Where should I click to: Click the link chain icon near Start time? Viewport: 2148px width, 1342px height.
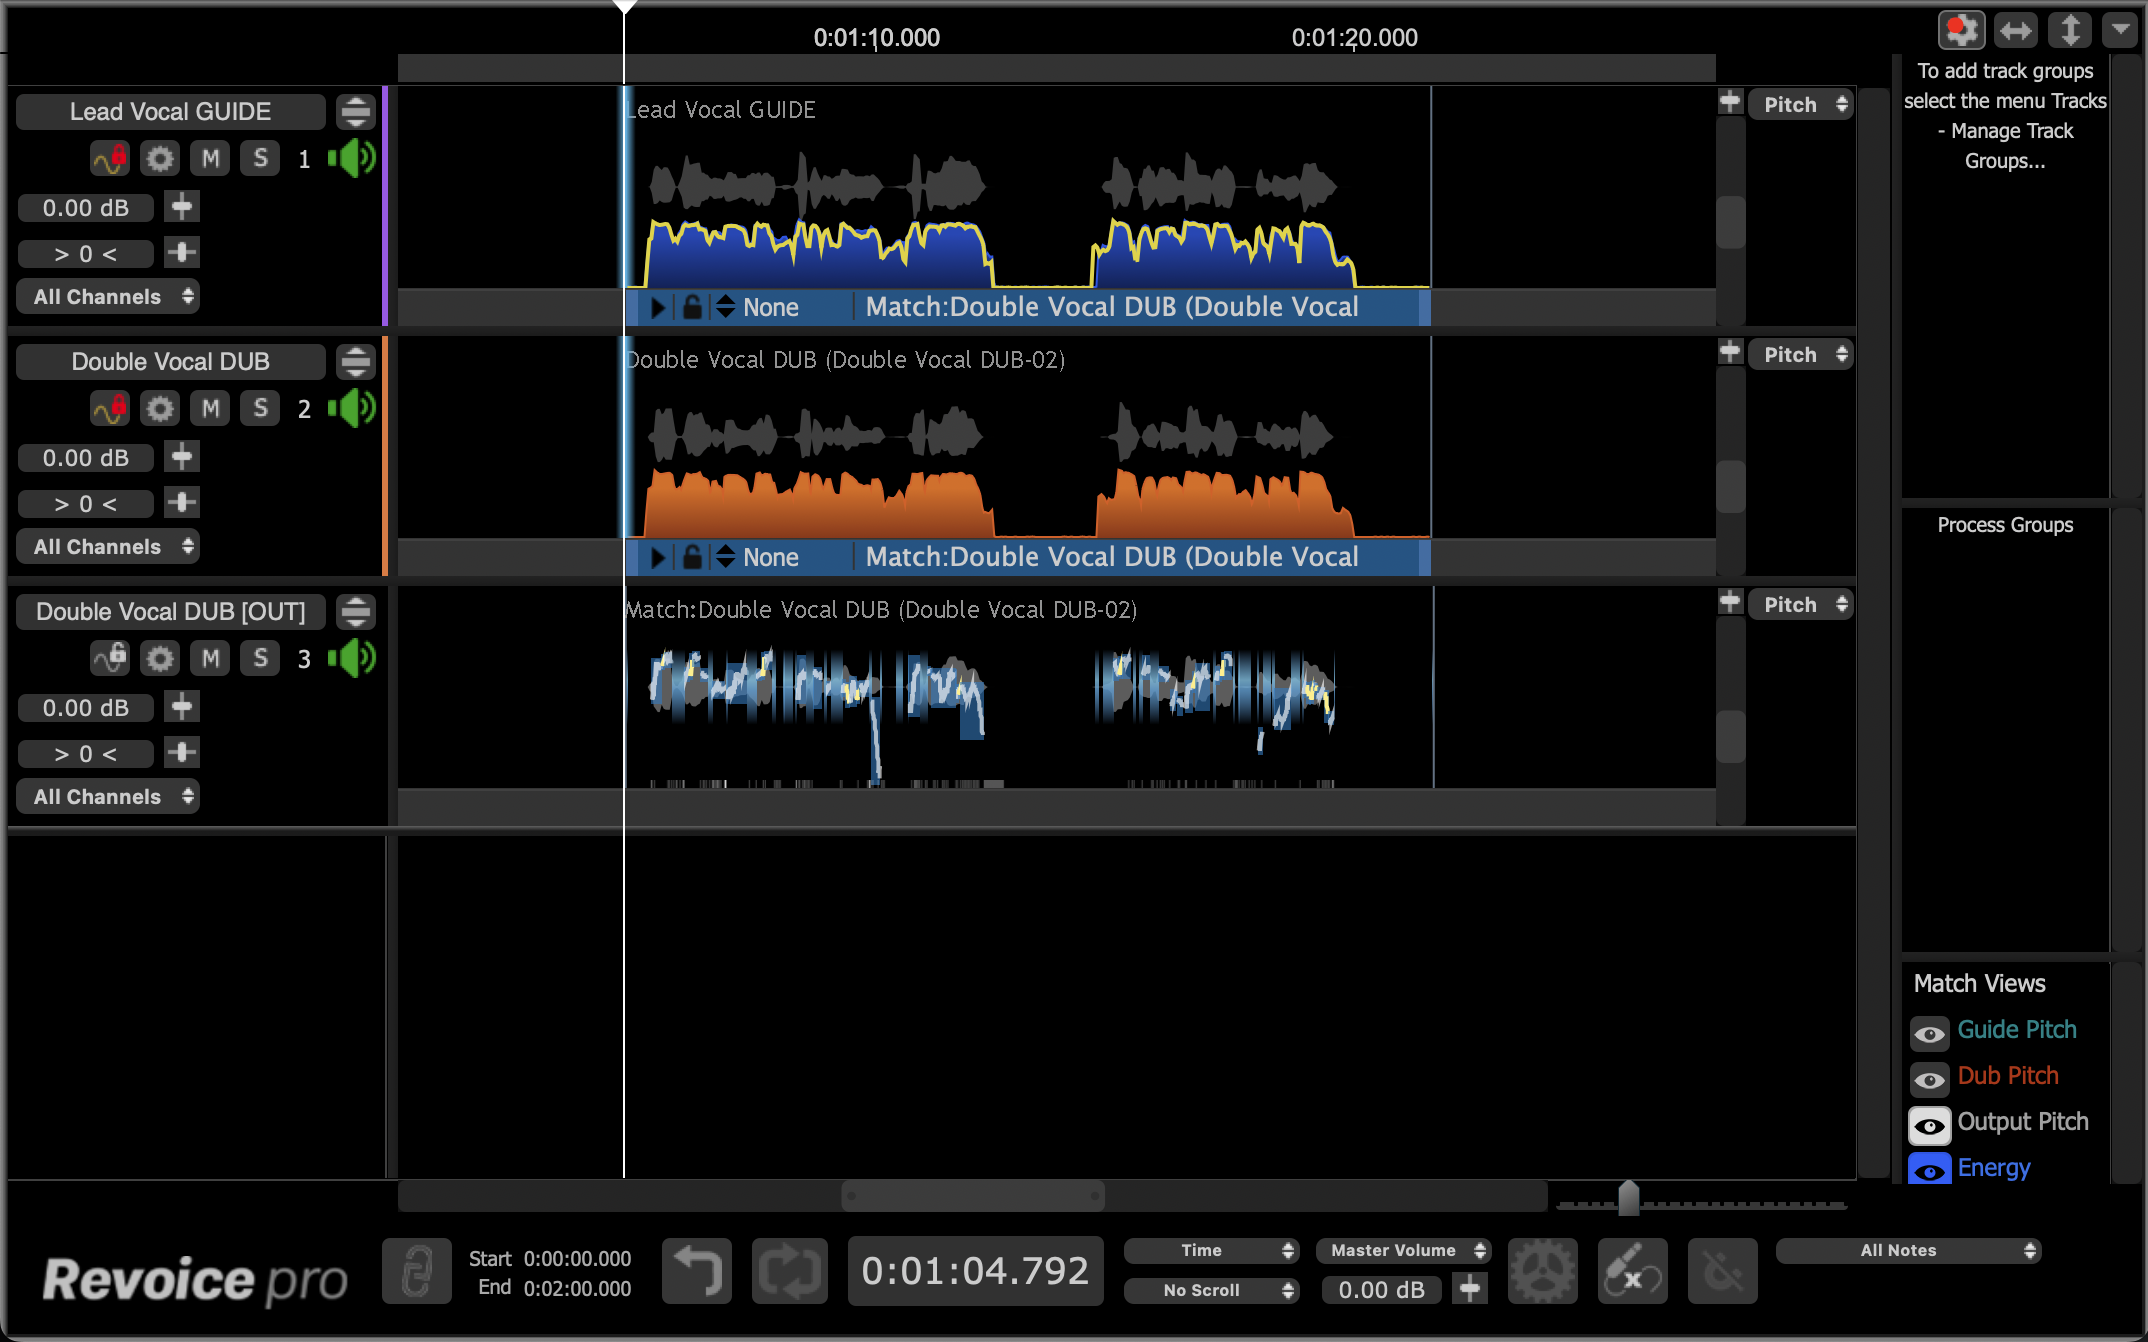[x=416, y=1271]
